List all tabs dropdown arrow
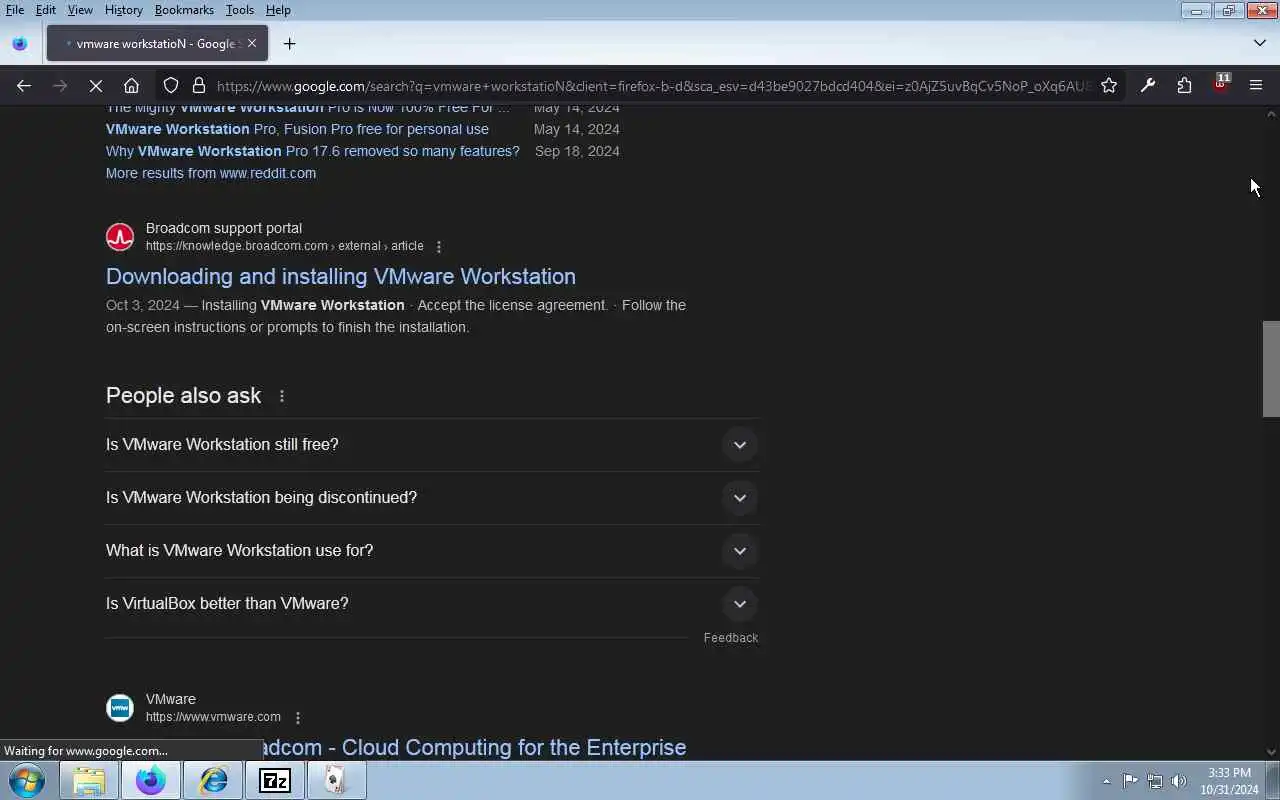Viewport: 1280px width, 800px height. 1260,43
